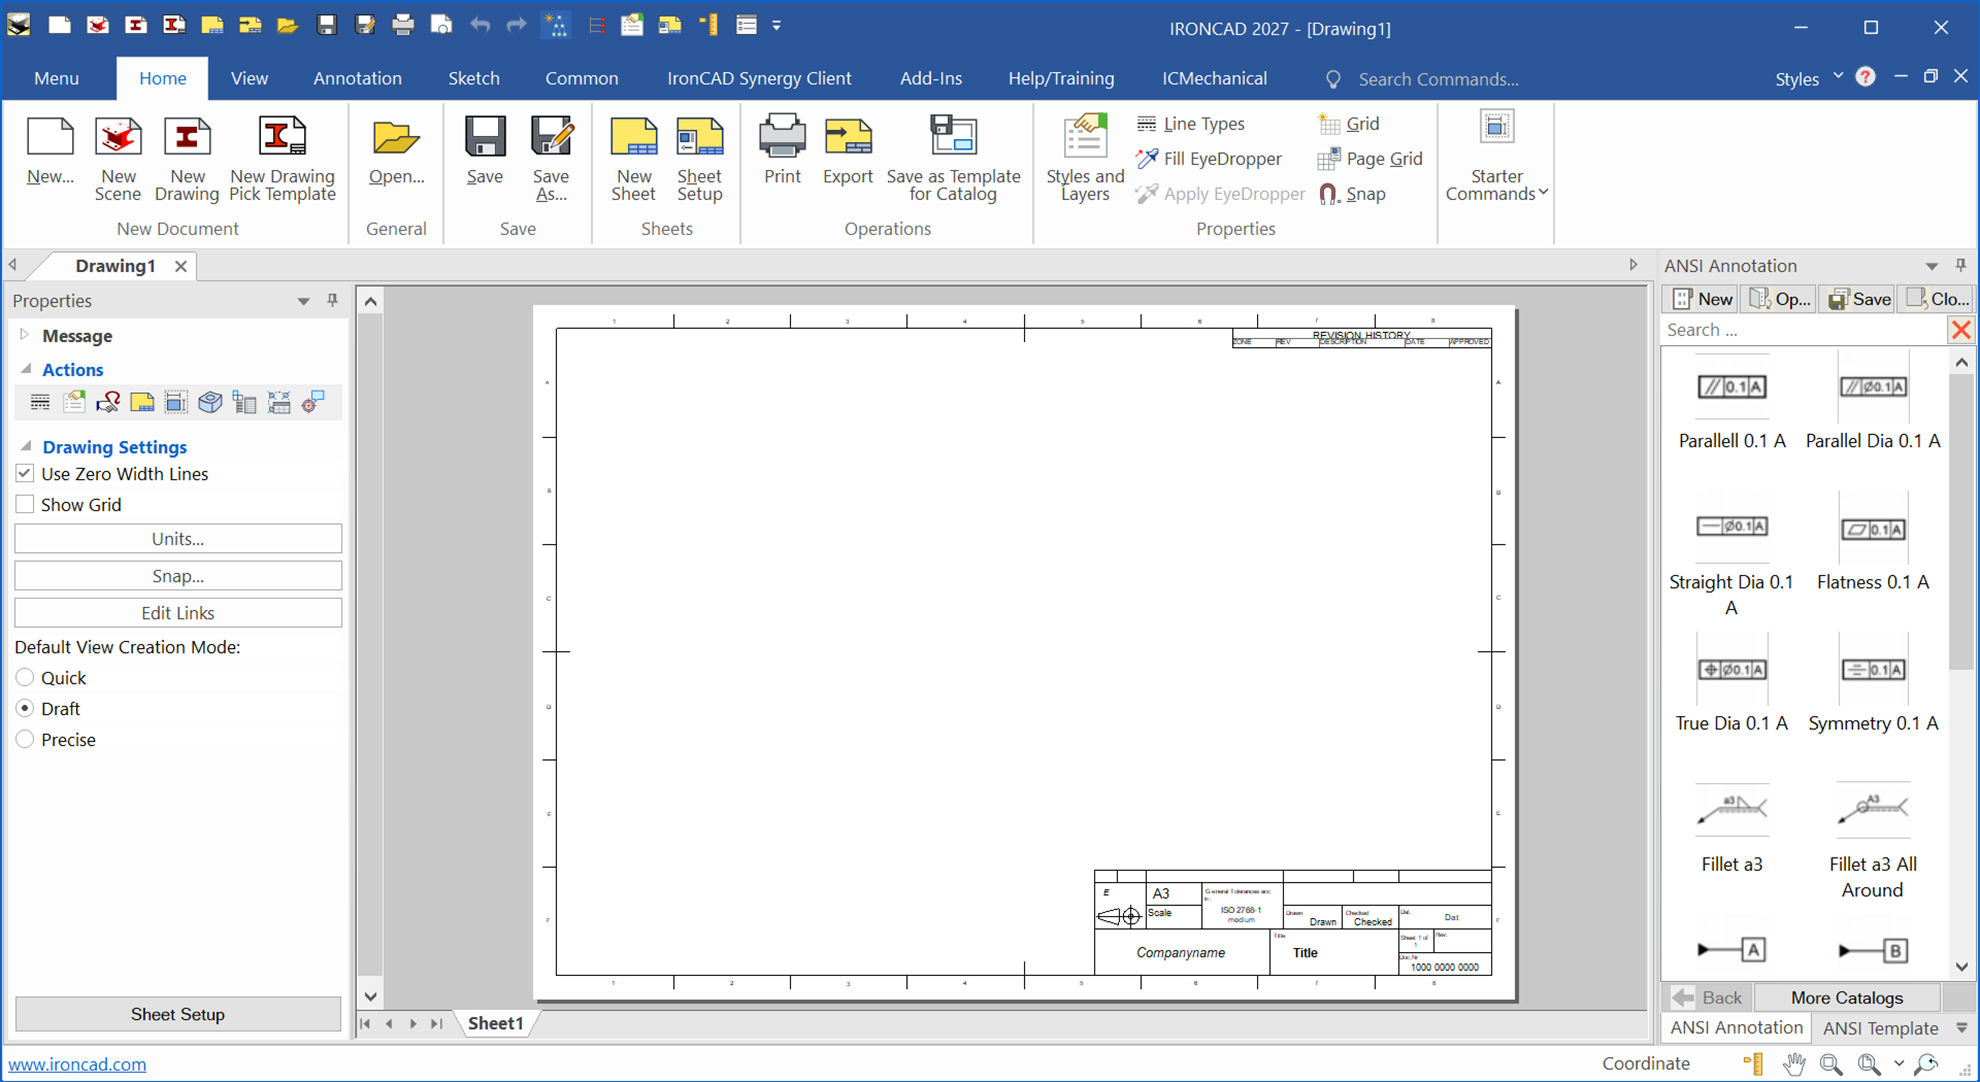Click the Search Commands field
This screenshot has height=1082, width=1980.
coord(1437,78)
